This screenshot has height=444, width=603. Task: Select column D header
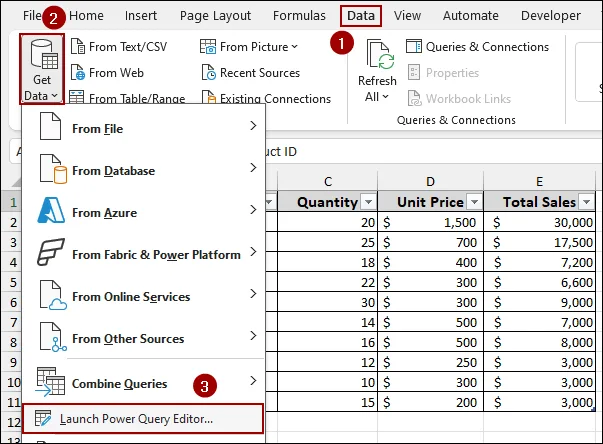(430, 181)
